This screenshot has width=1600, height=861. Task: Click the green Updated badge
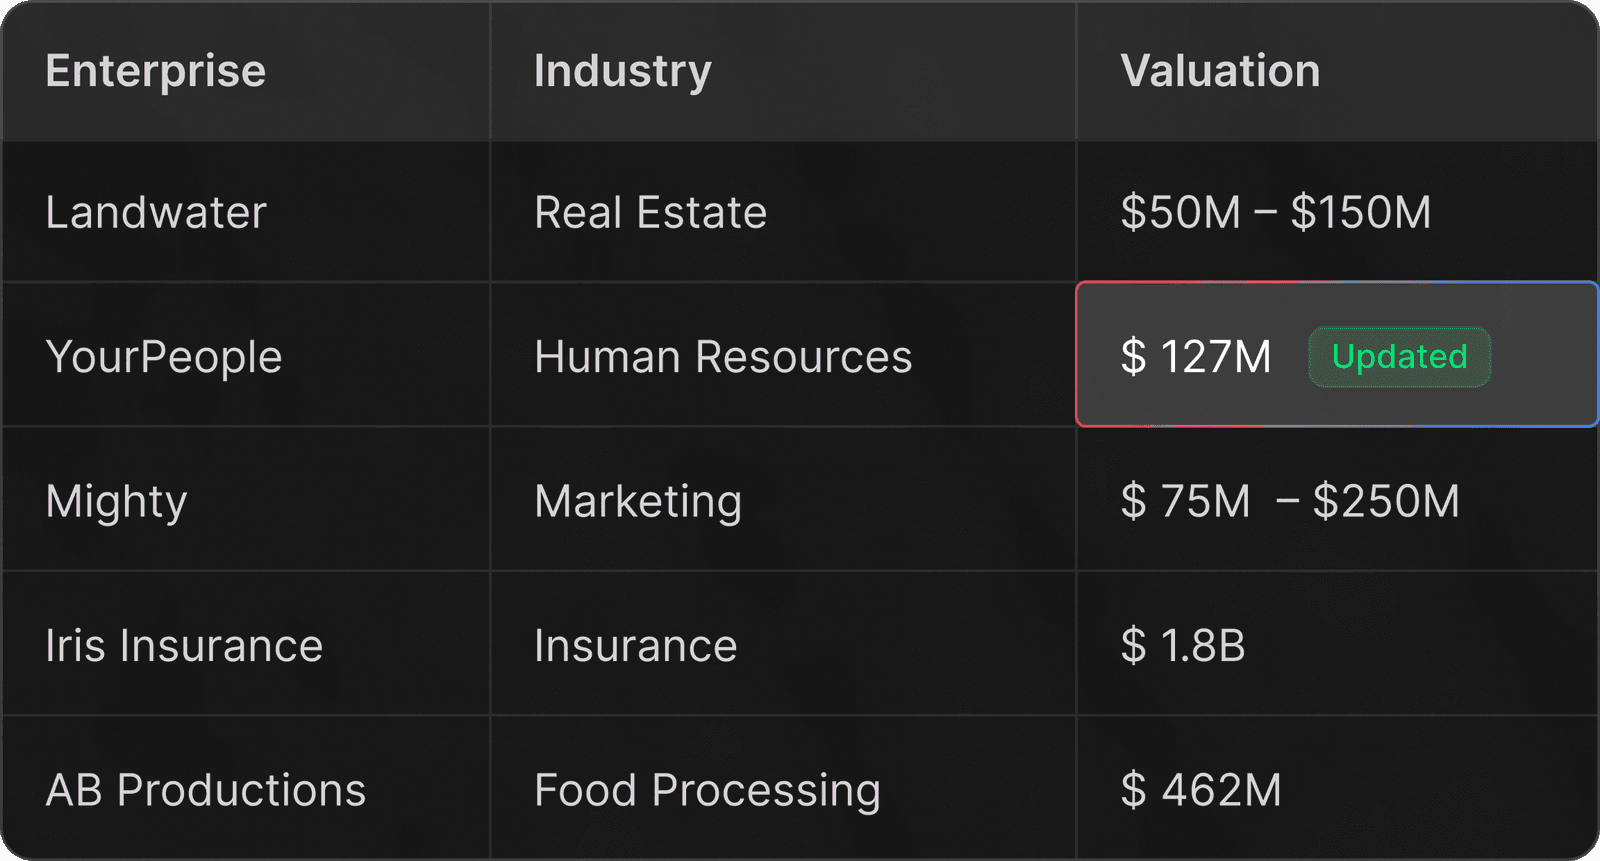tap(1399, 357)
